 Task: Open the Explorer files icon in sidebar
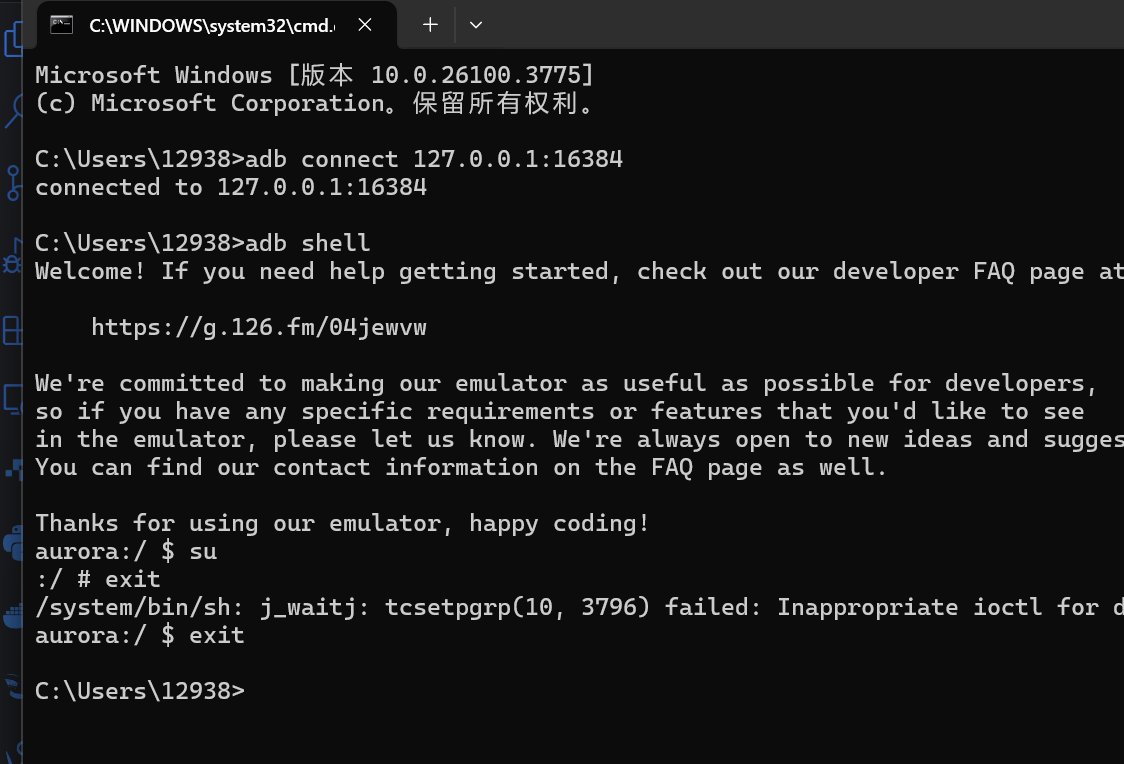[13, 38]
